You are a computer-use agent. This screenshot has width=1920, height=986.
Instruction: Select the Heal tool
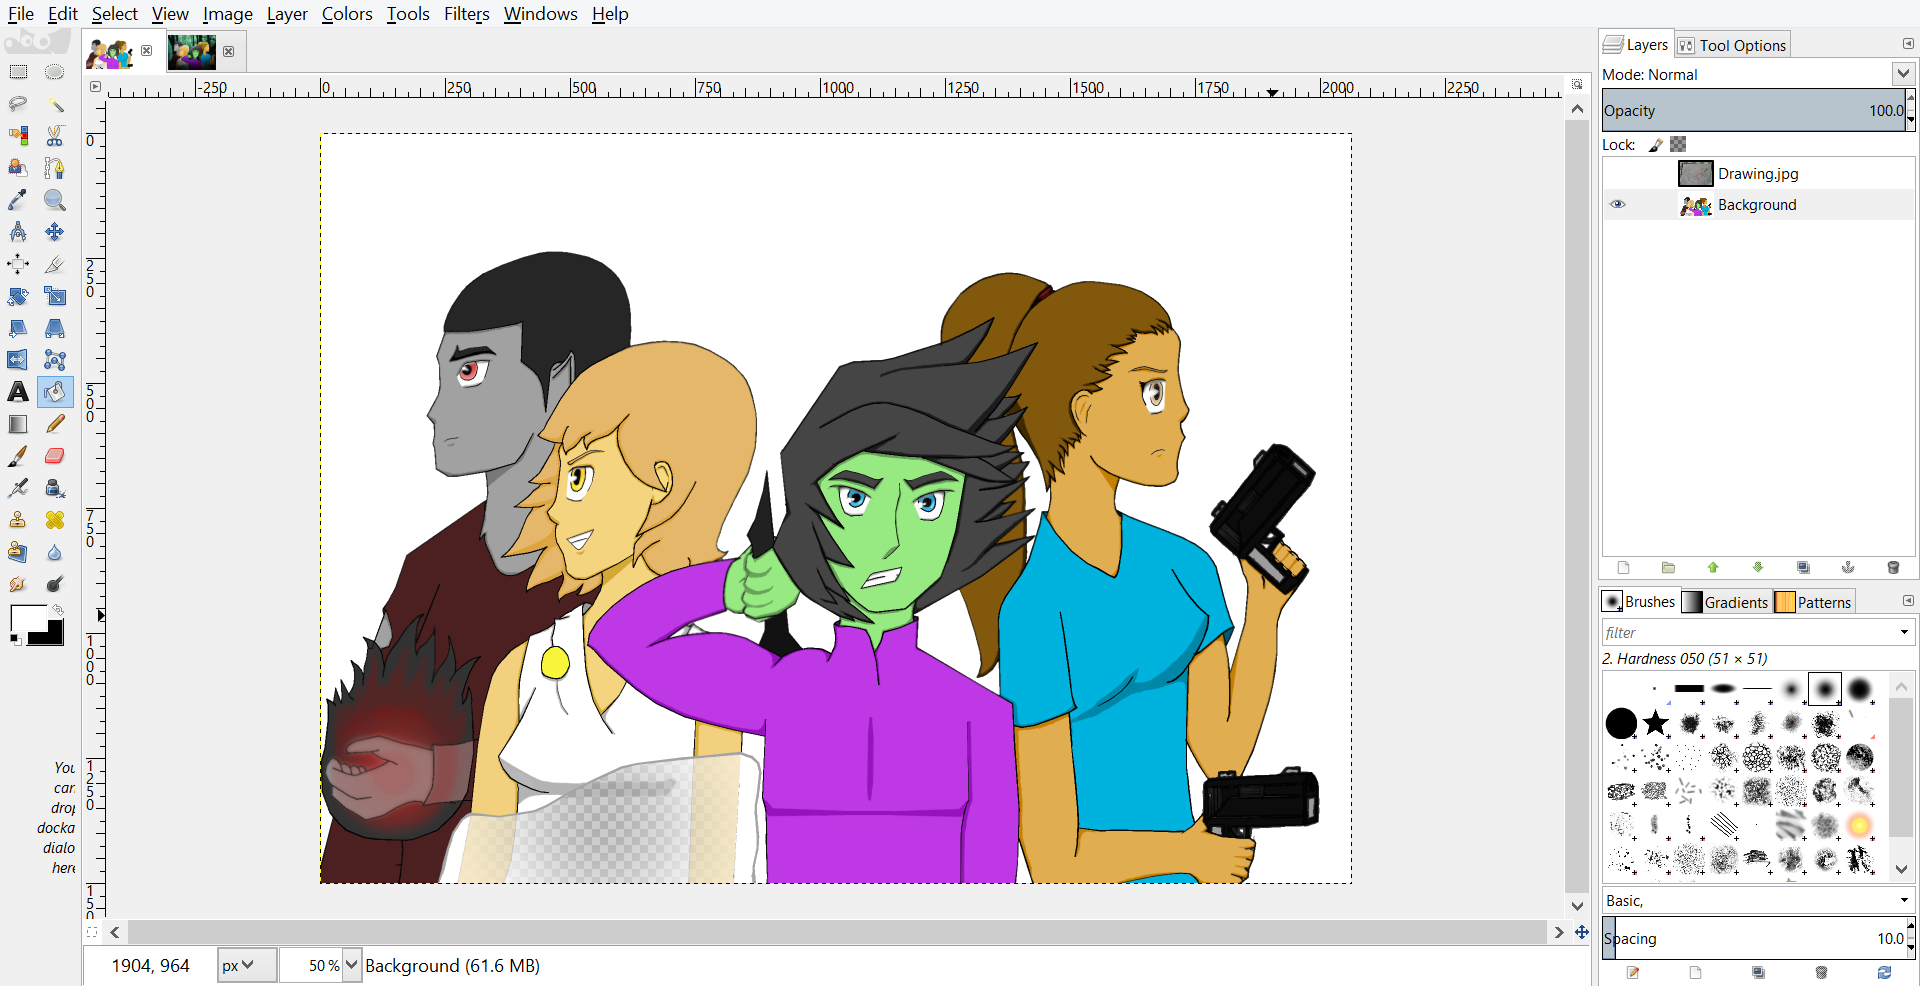[x=54, y=520]
